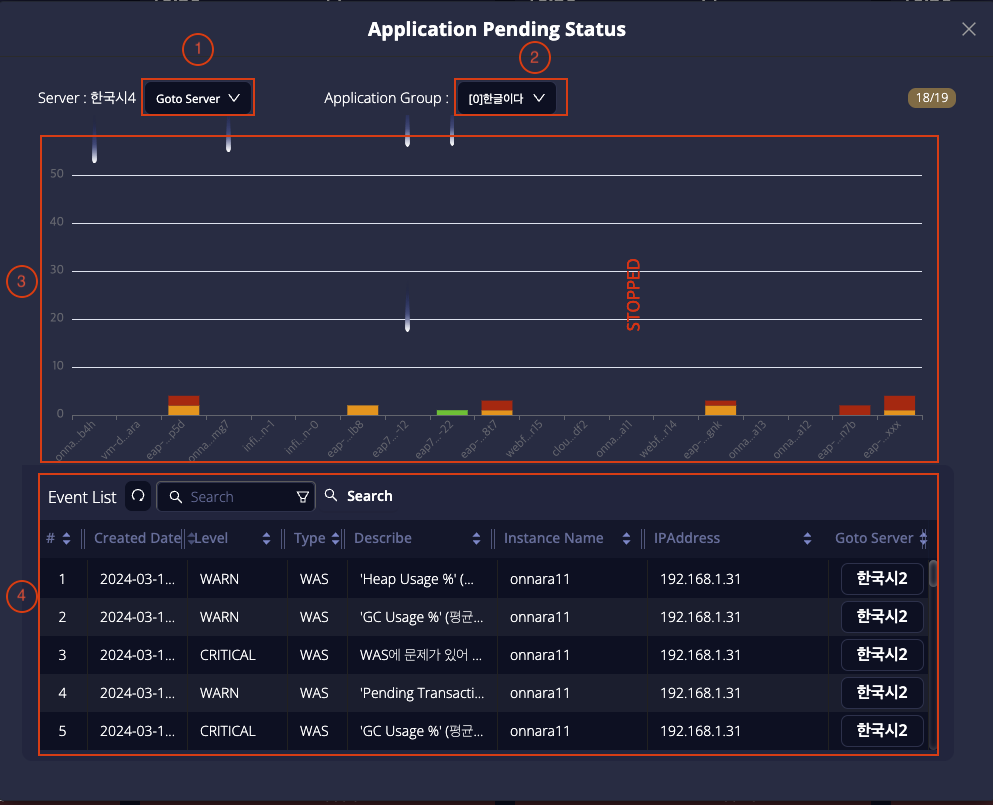Click 한국시2 button in first event row
The height and width of the screenshot is (805, 993).
pyautogui.click(x=881, y=579)
